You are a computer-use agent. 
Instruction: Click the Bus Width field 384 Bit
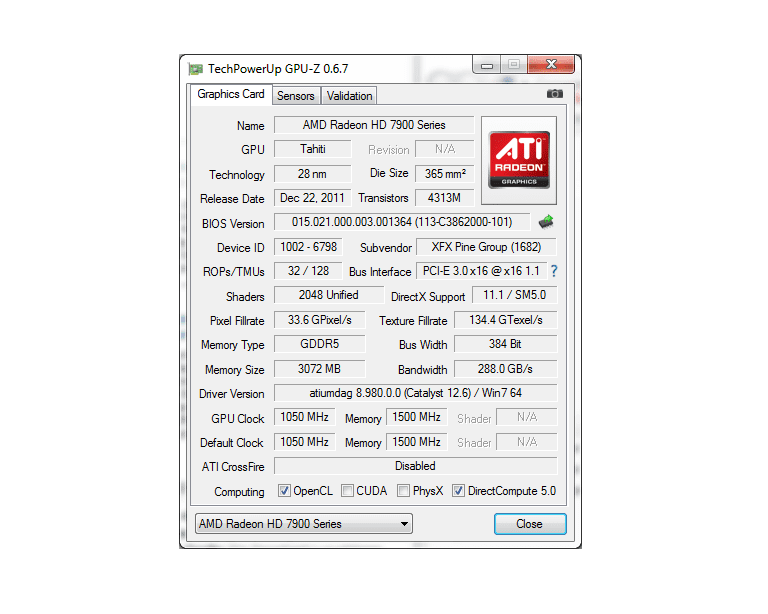[x=506, y=344]
